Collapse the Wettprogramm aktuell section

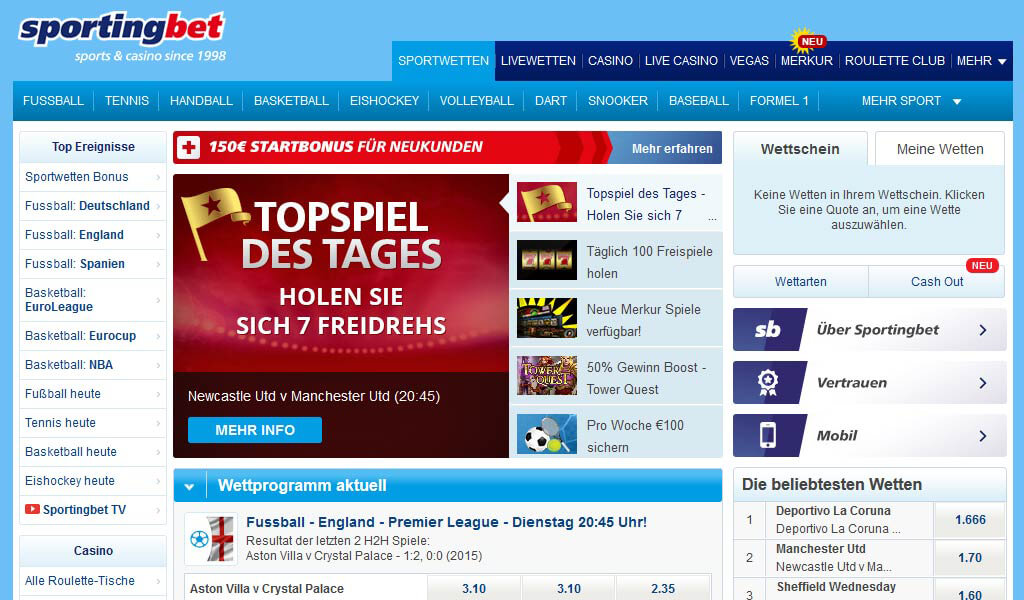coord(189,486)
